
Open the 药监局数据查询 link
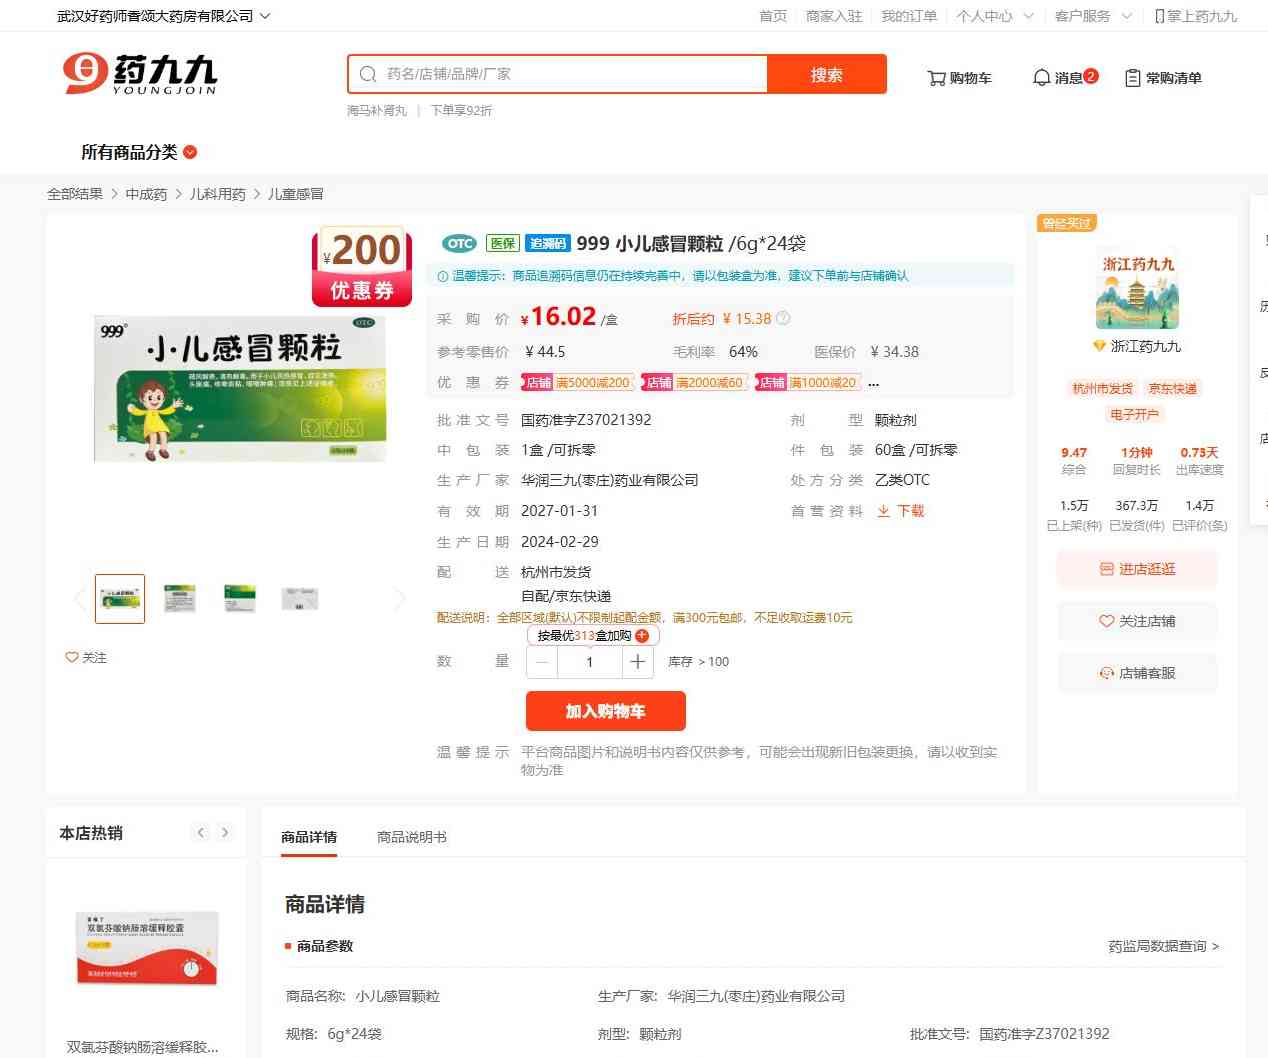(1163, 946)
